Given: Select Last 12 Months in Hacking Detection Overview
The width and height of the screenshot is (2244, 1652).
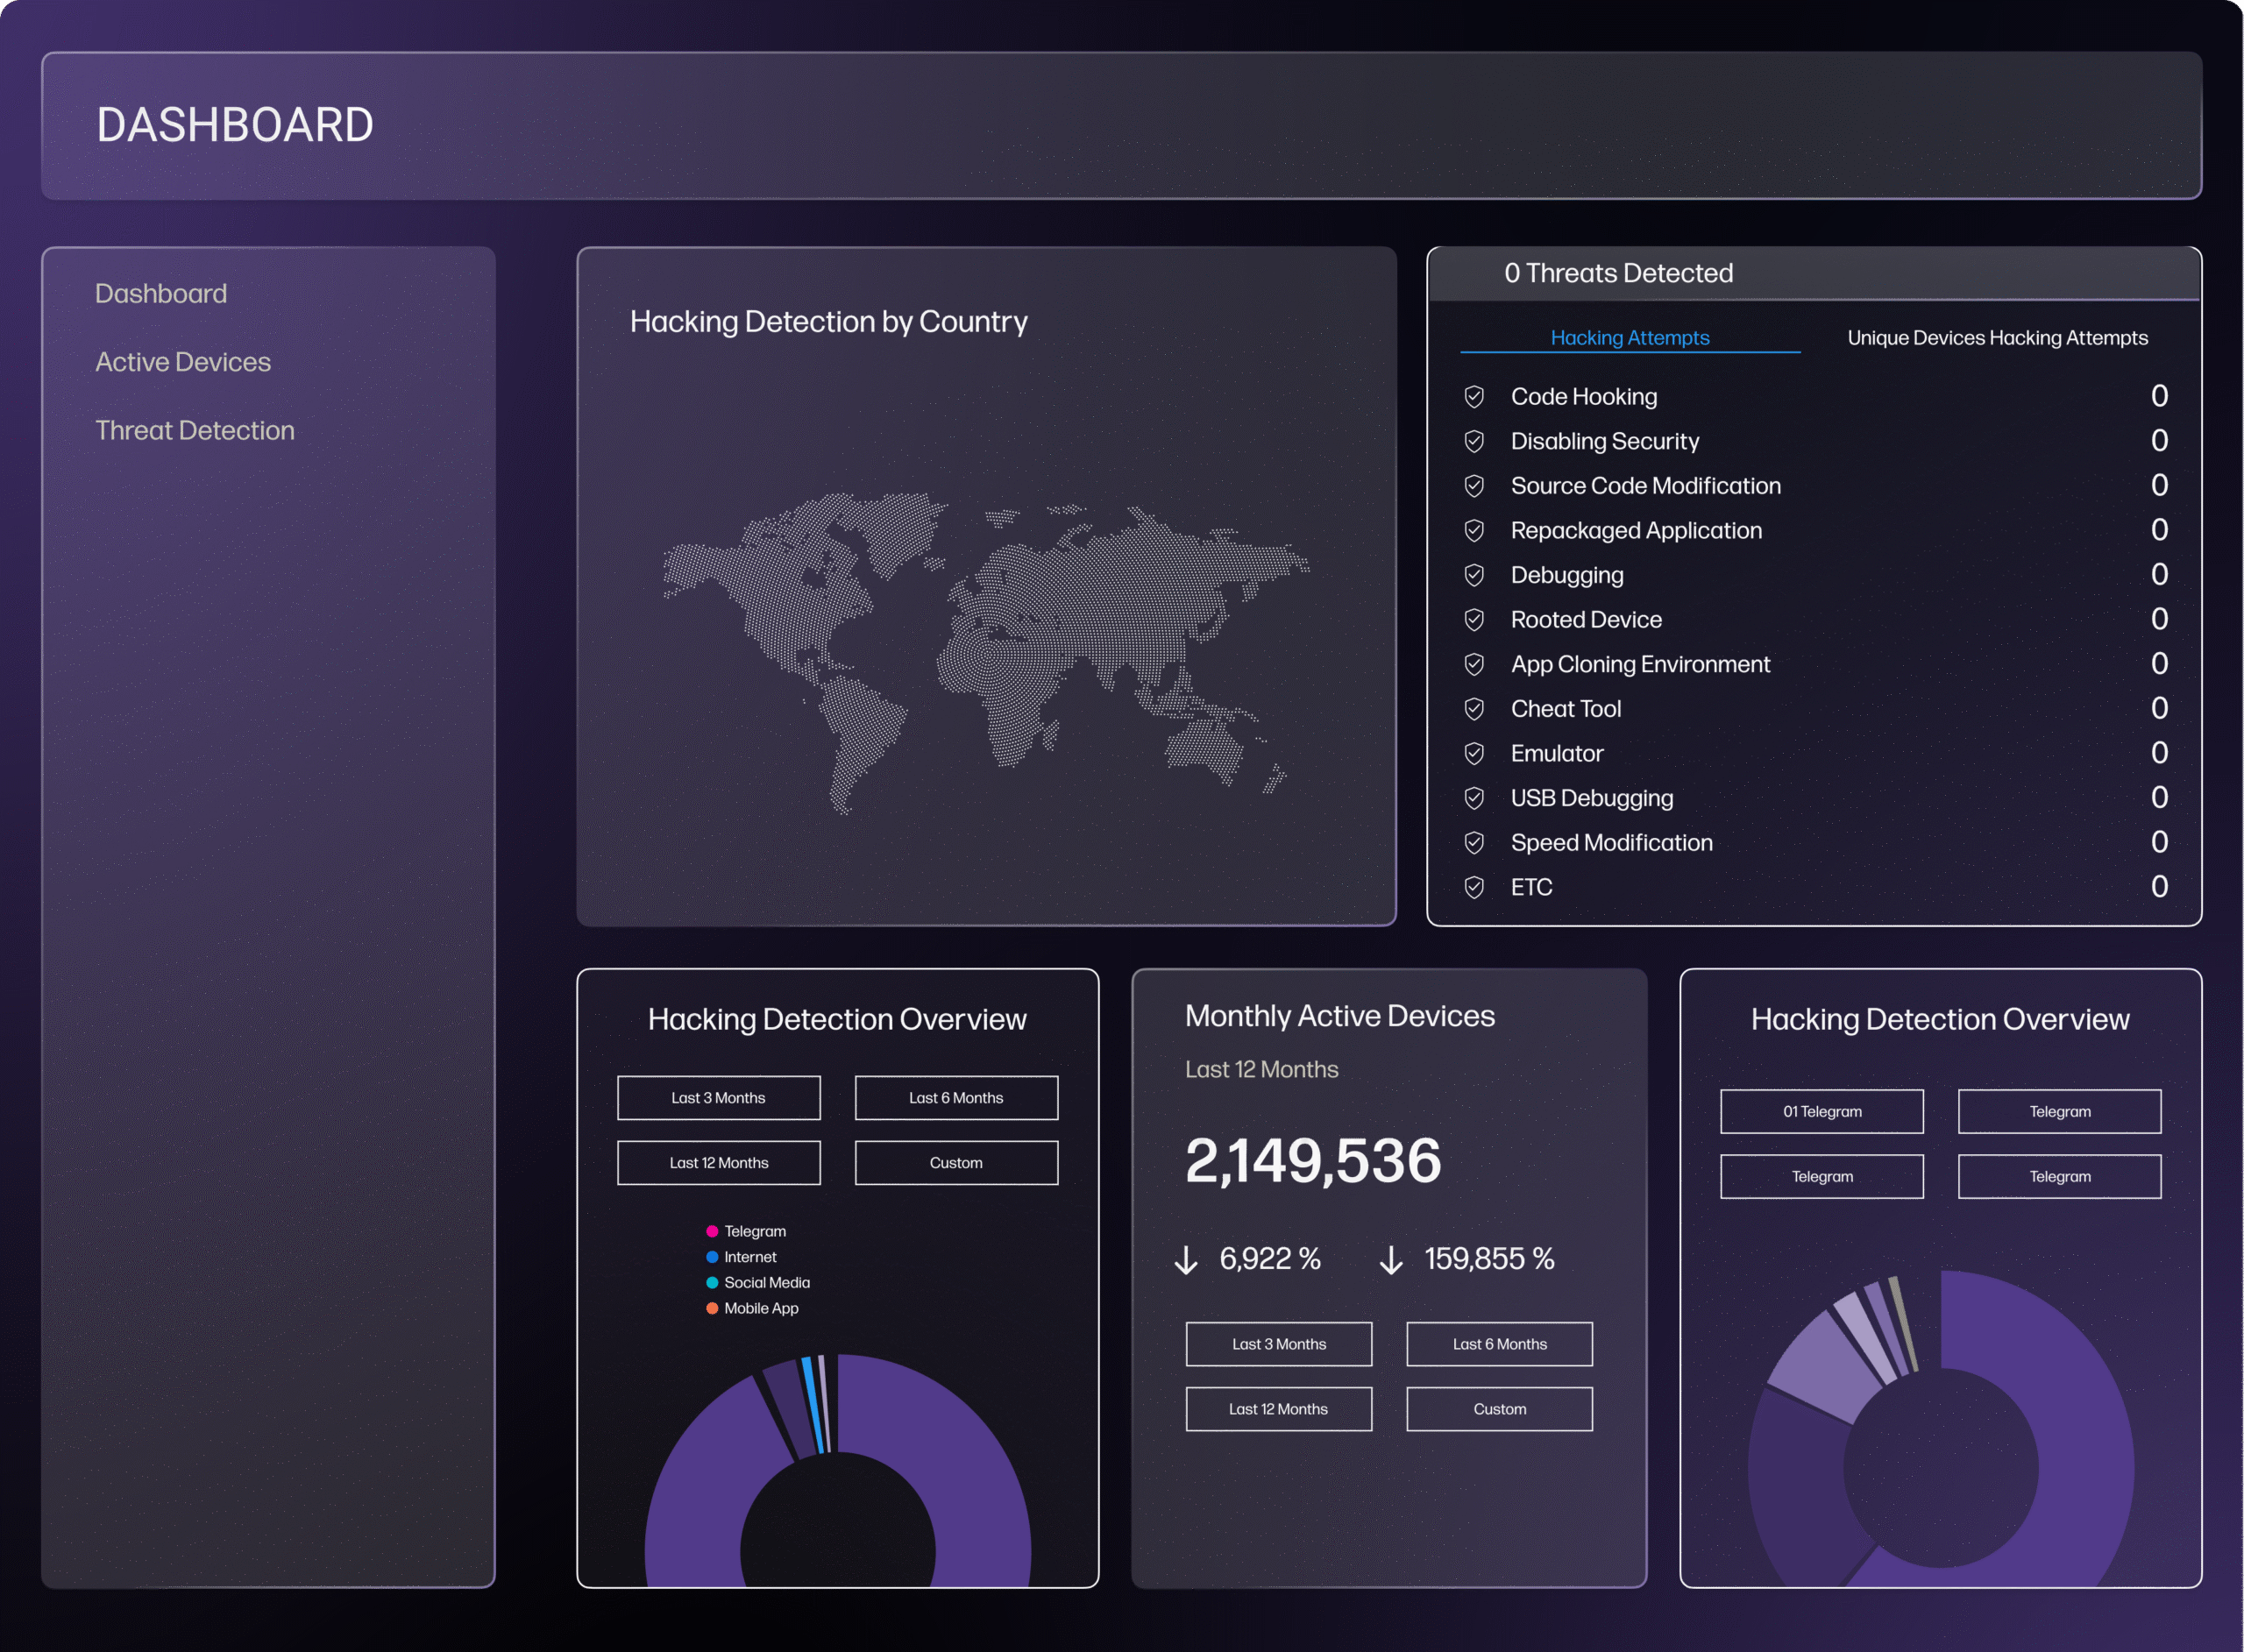Looking at the screenshot, I should point(719,1163).
